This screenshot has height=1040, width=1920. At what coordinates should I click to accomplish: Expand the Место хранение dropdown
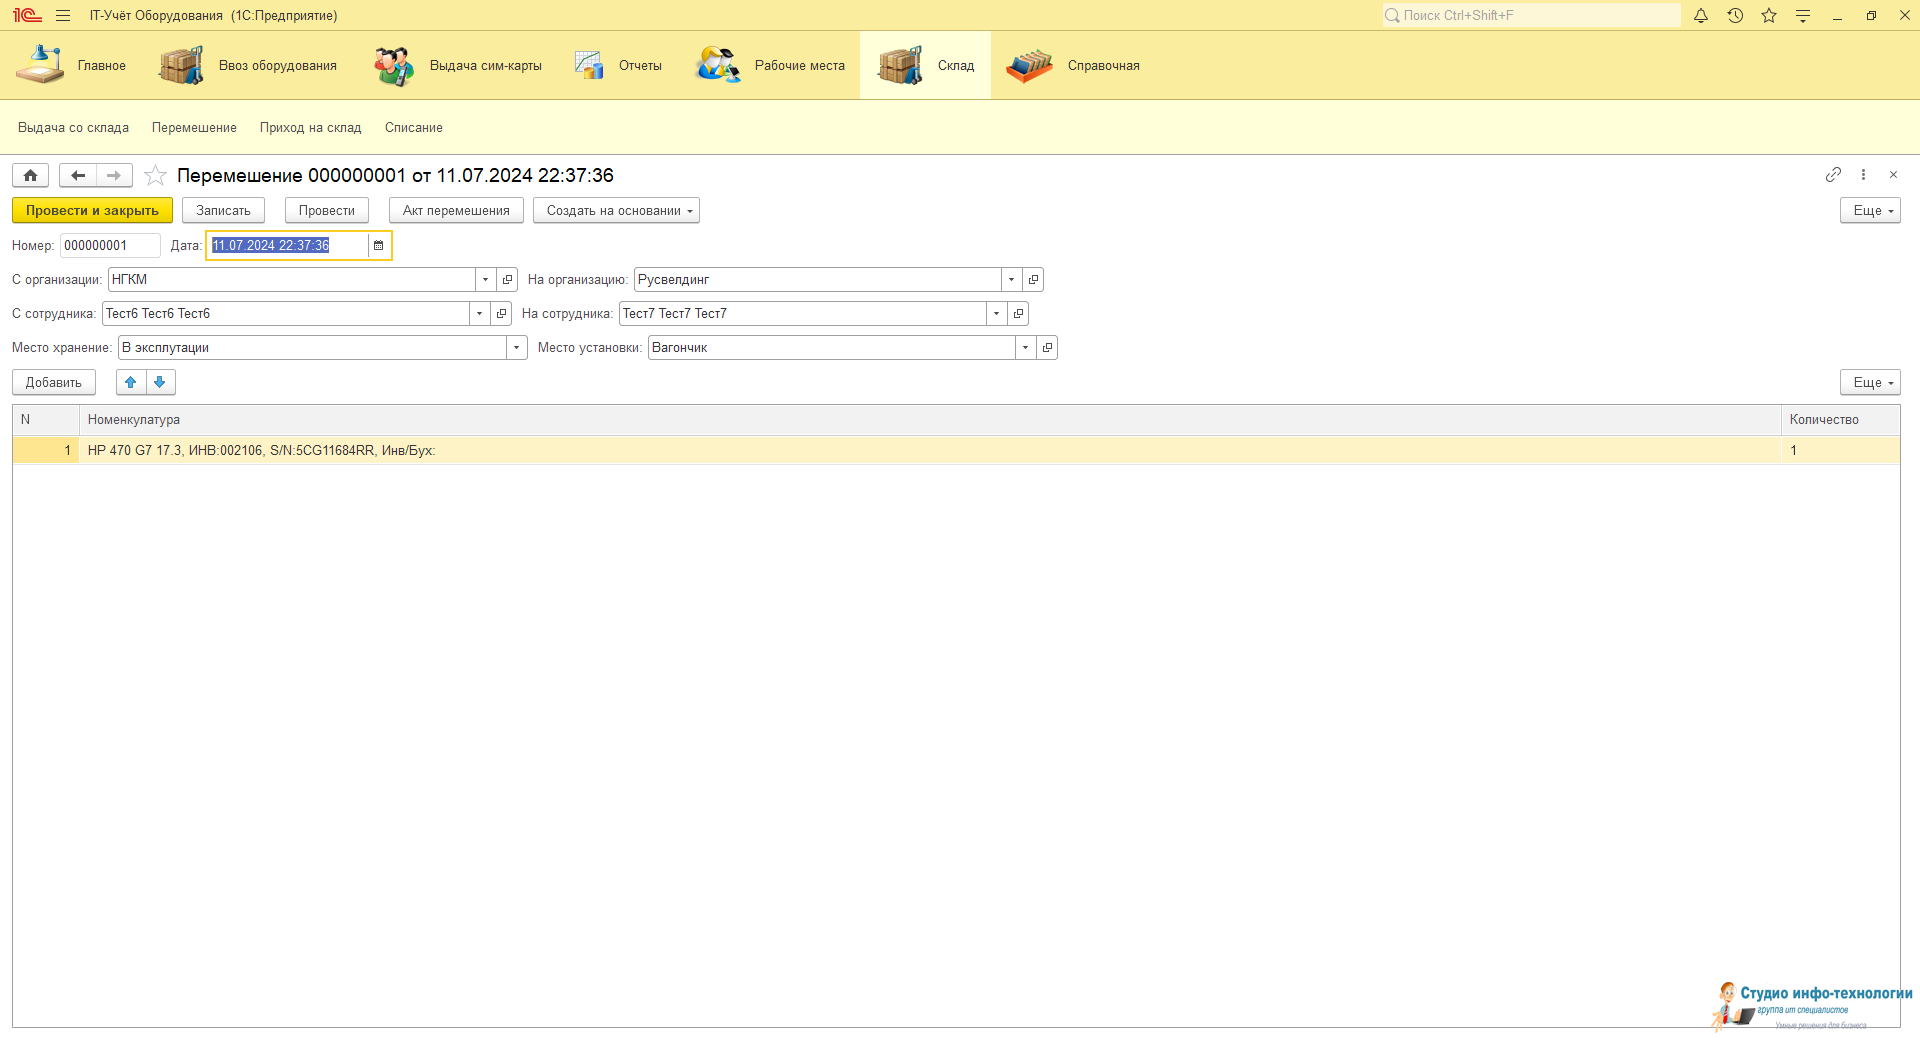pyautogui.click(x=516, y=348)
